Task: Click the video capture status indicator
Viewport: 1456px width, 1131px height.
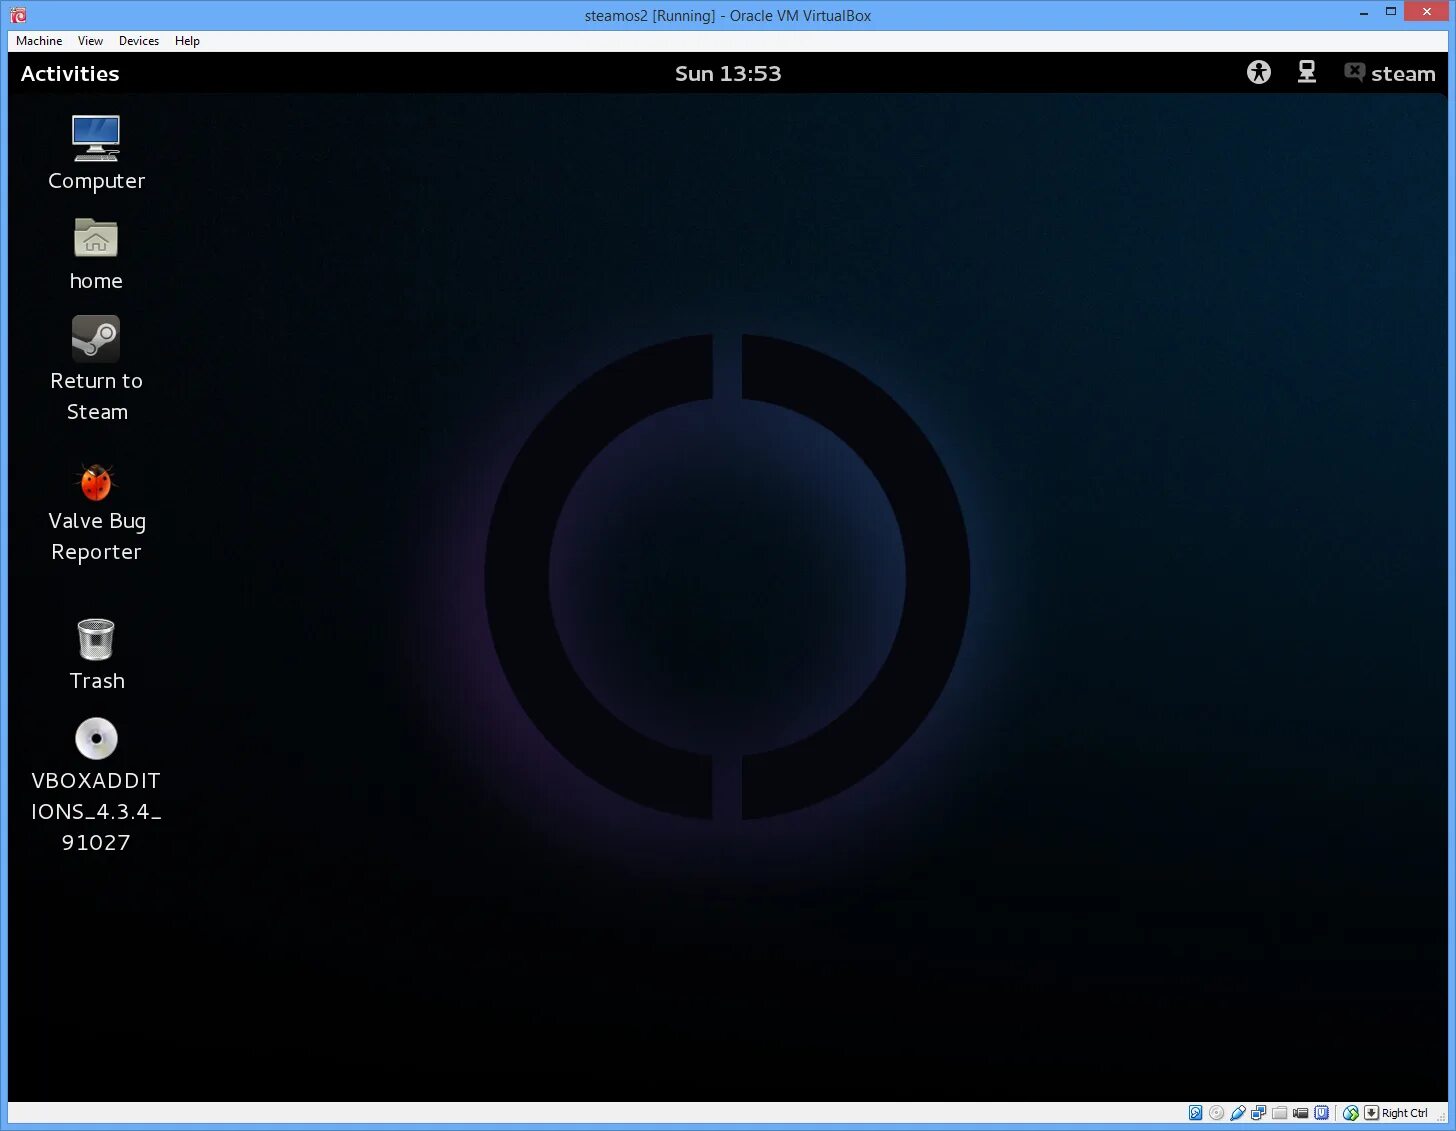Action: coord(1300,1113)
